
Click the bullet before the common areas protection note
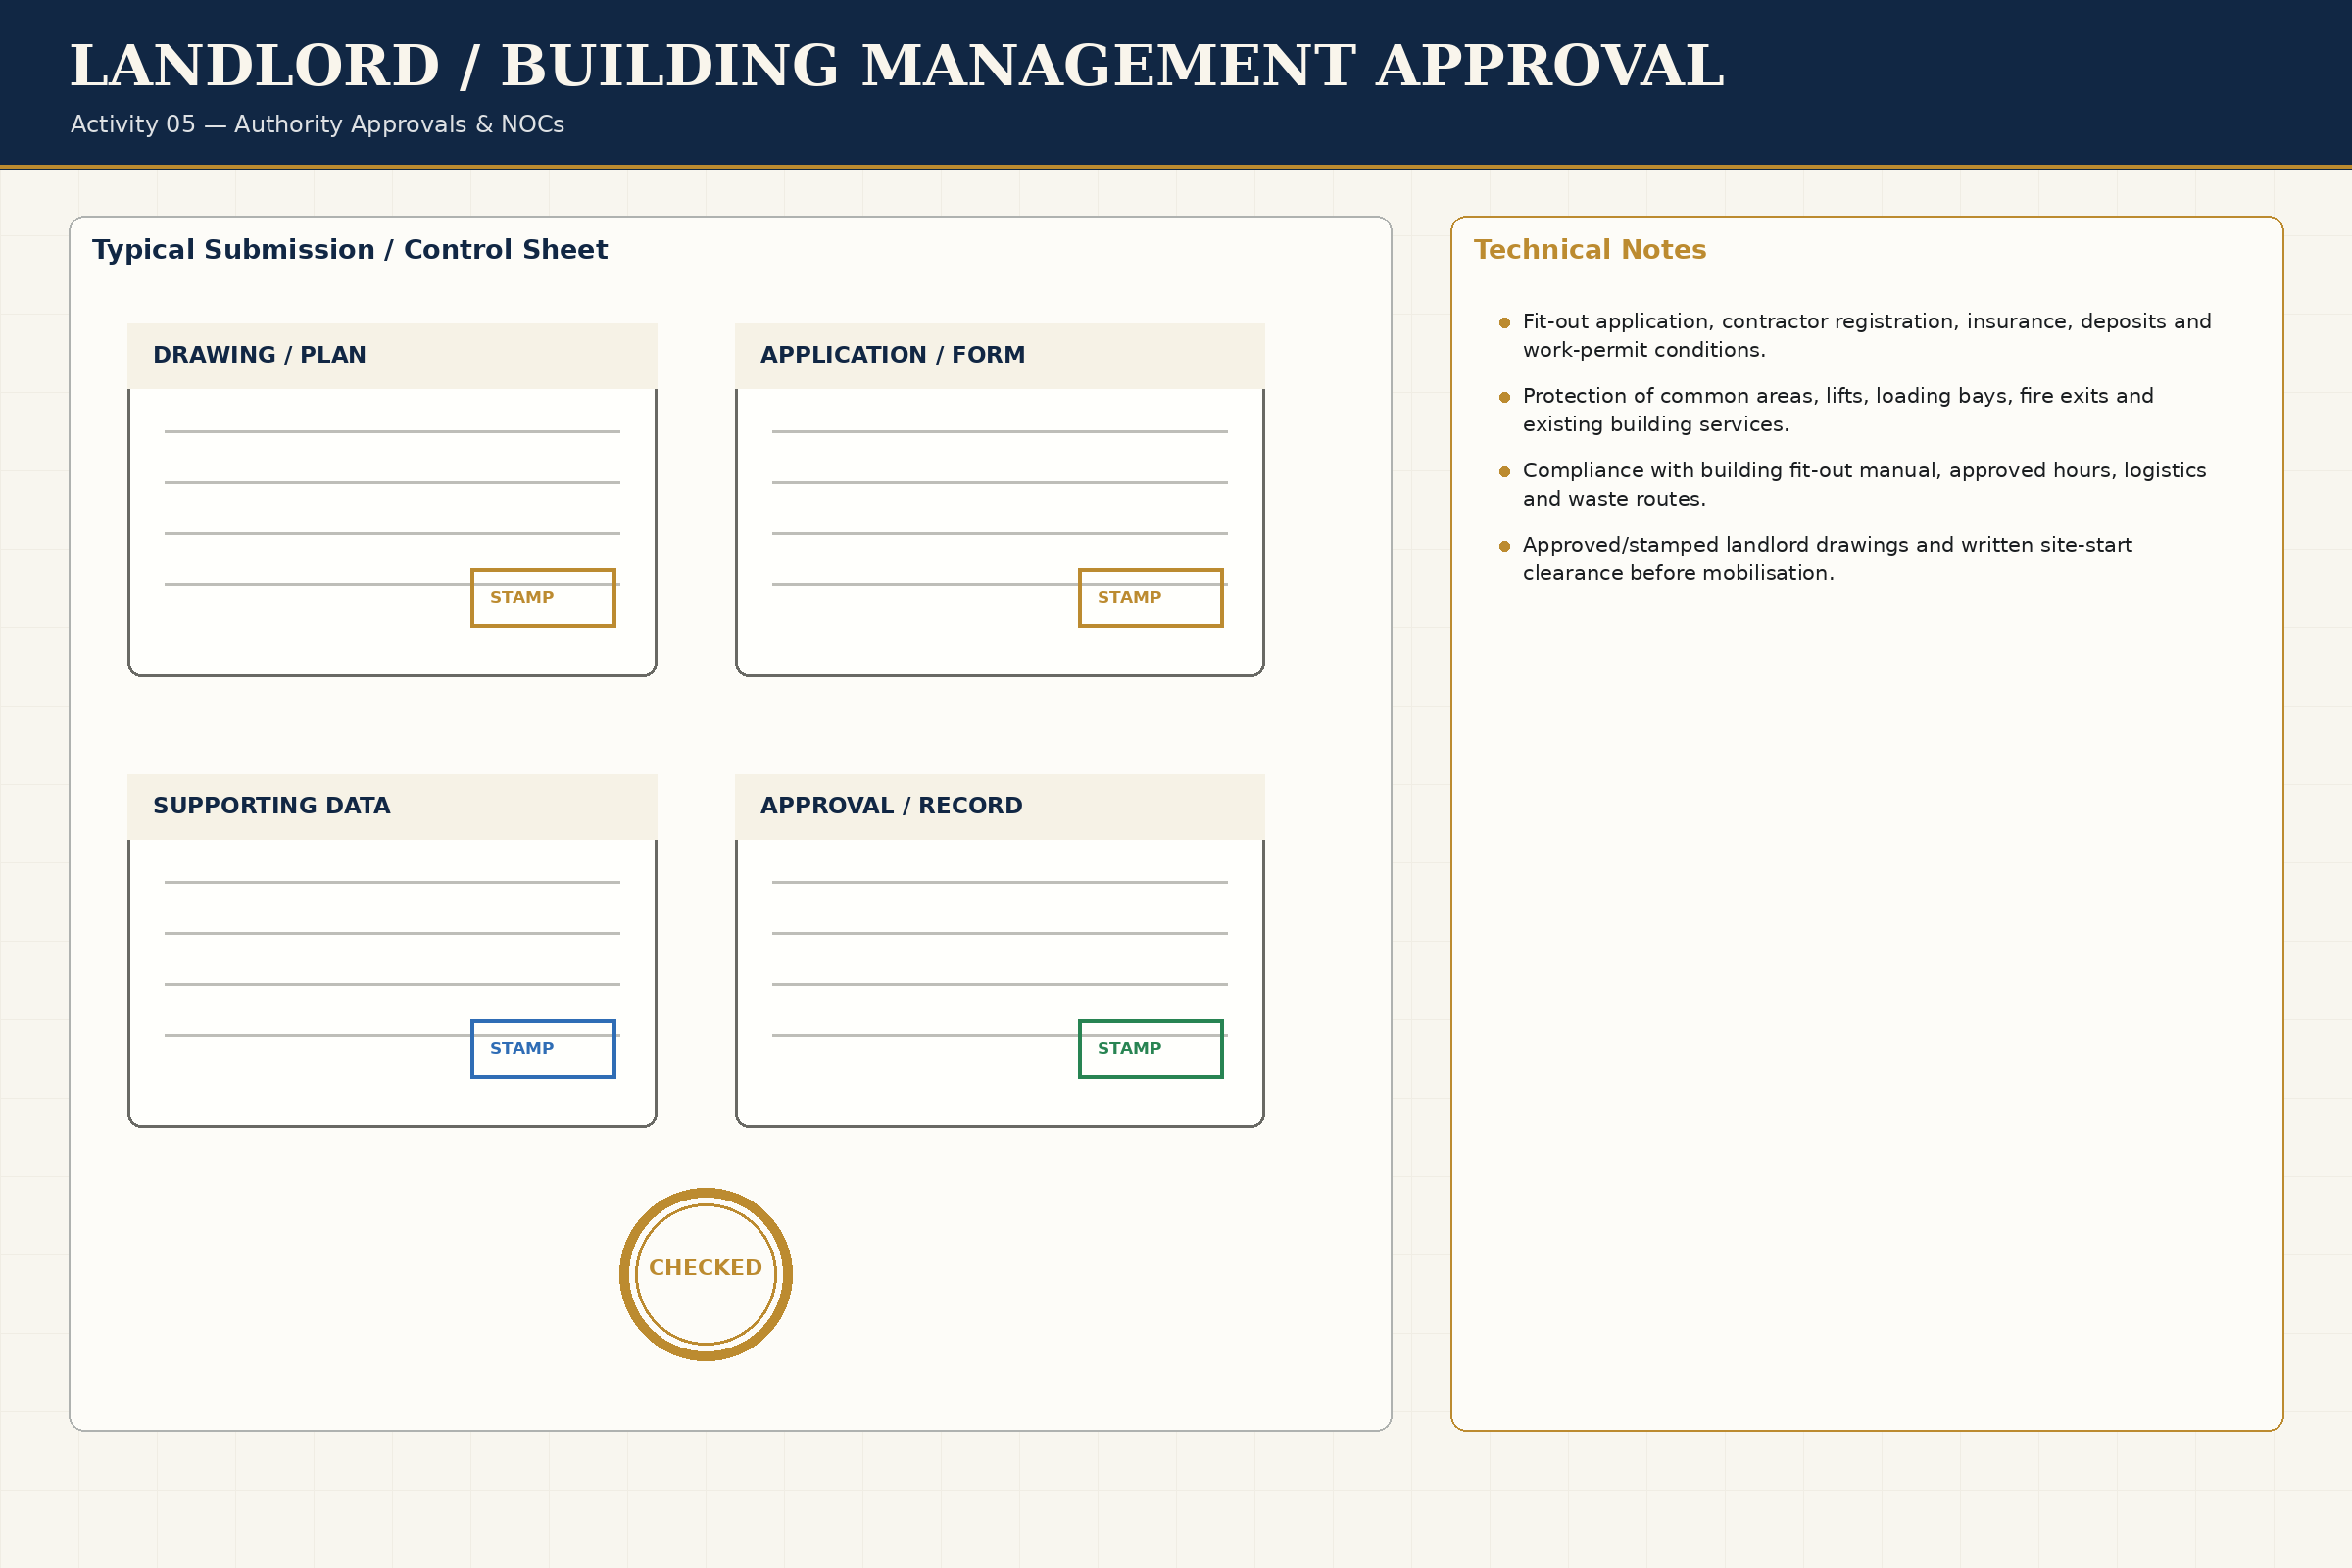point(1505,397)
